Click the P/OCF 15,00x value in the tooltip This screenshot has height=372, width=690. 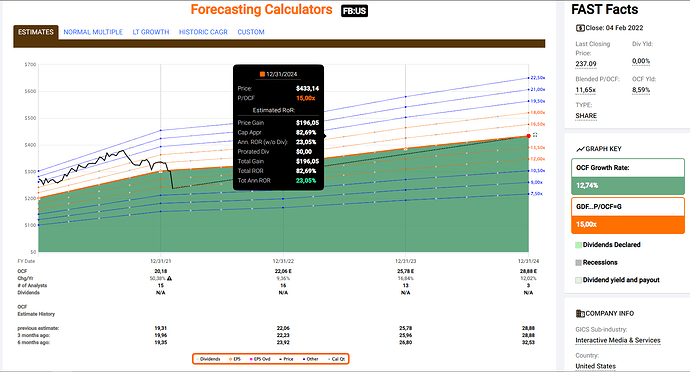[x=306, y=98]
